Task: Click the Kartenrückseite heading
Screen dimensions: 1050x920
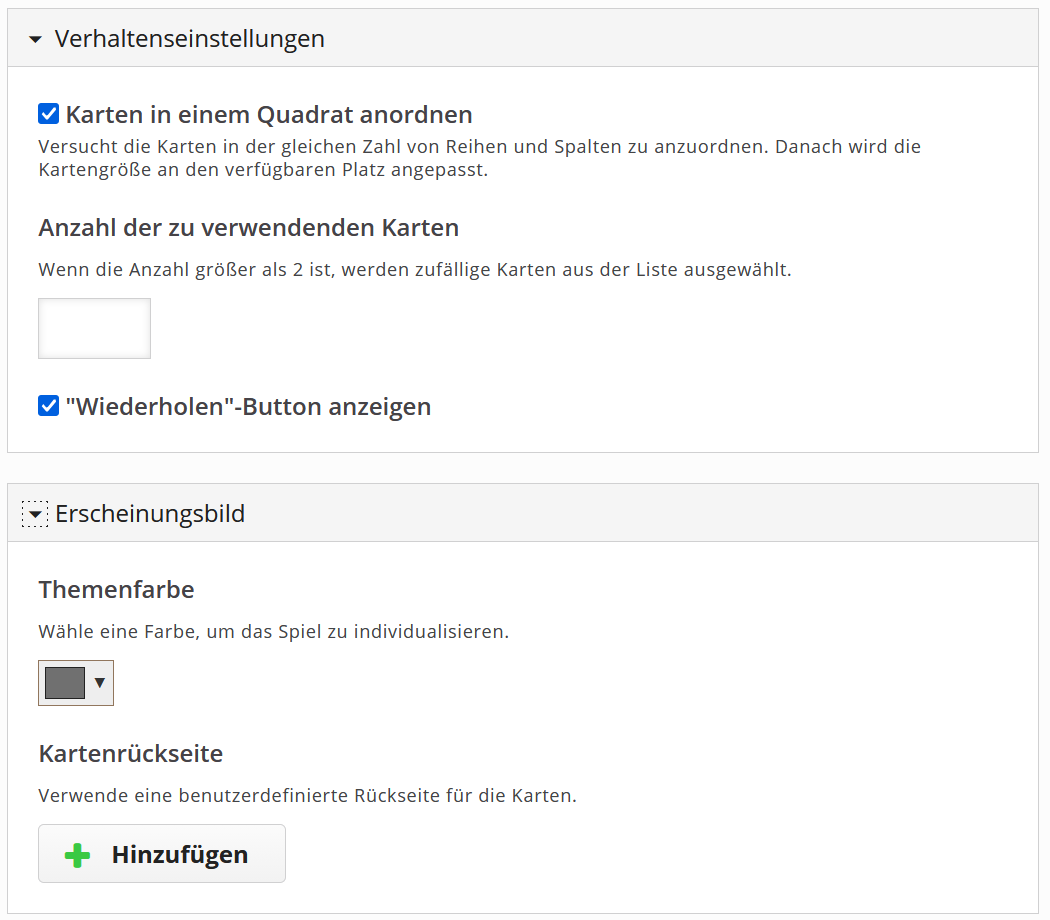Action: (x=130, y=753)
